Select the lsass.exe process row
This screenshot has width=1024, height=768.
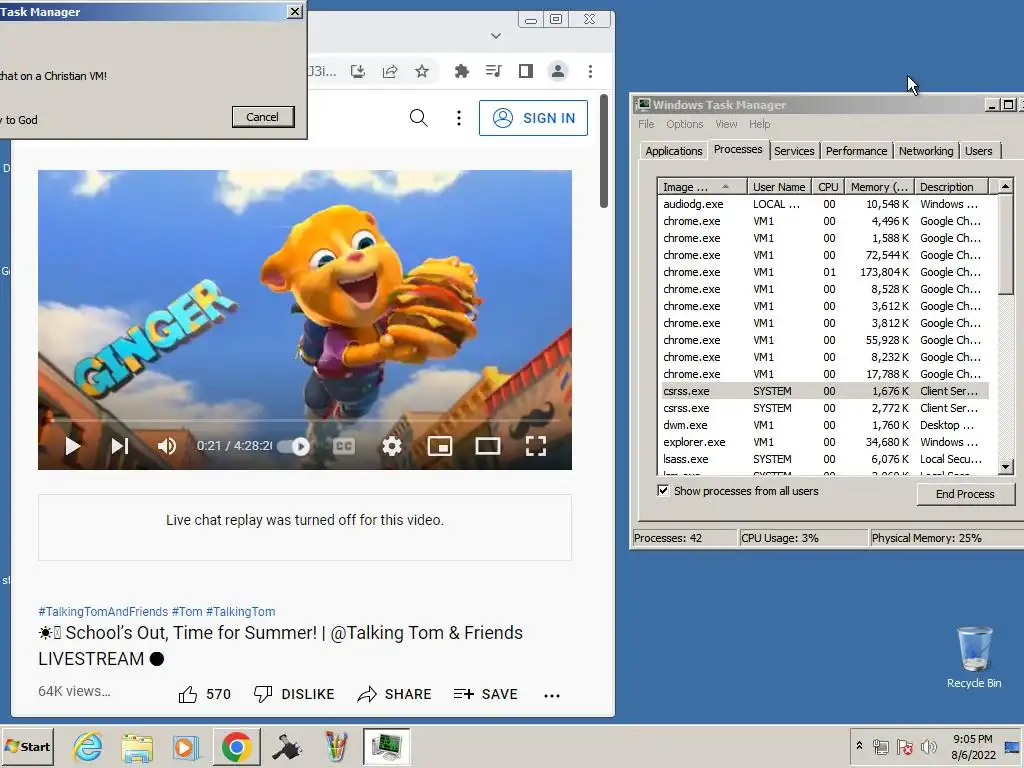[825, 459]
